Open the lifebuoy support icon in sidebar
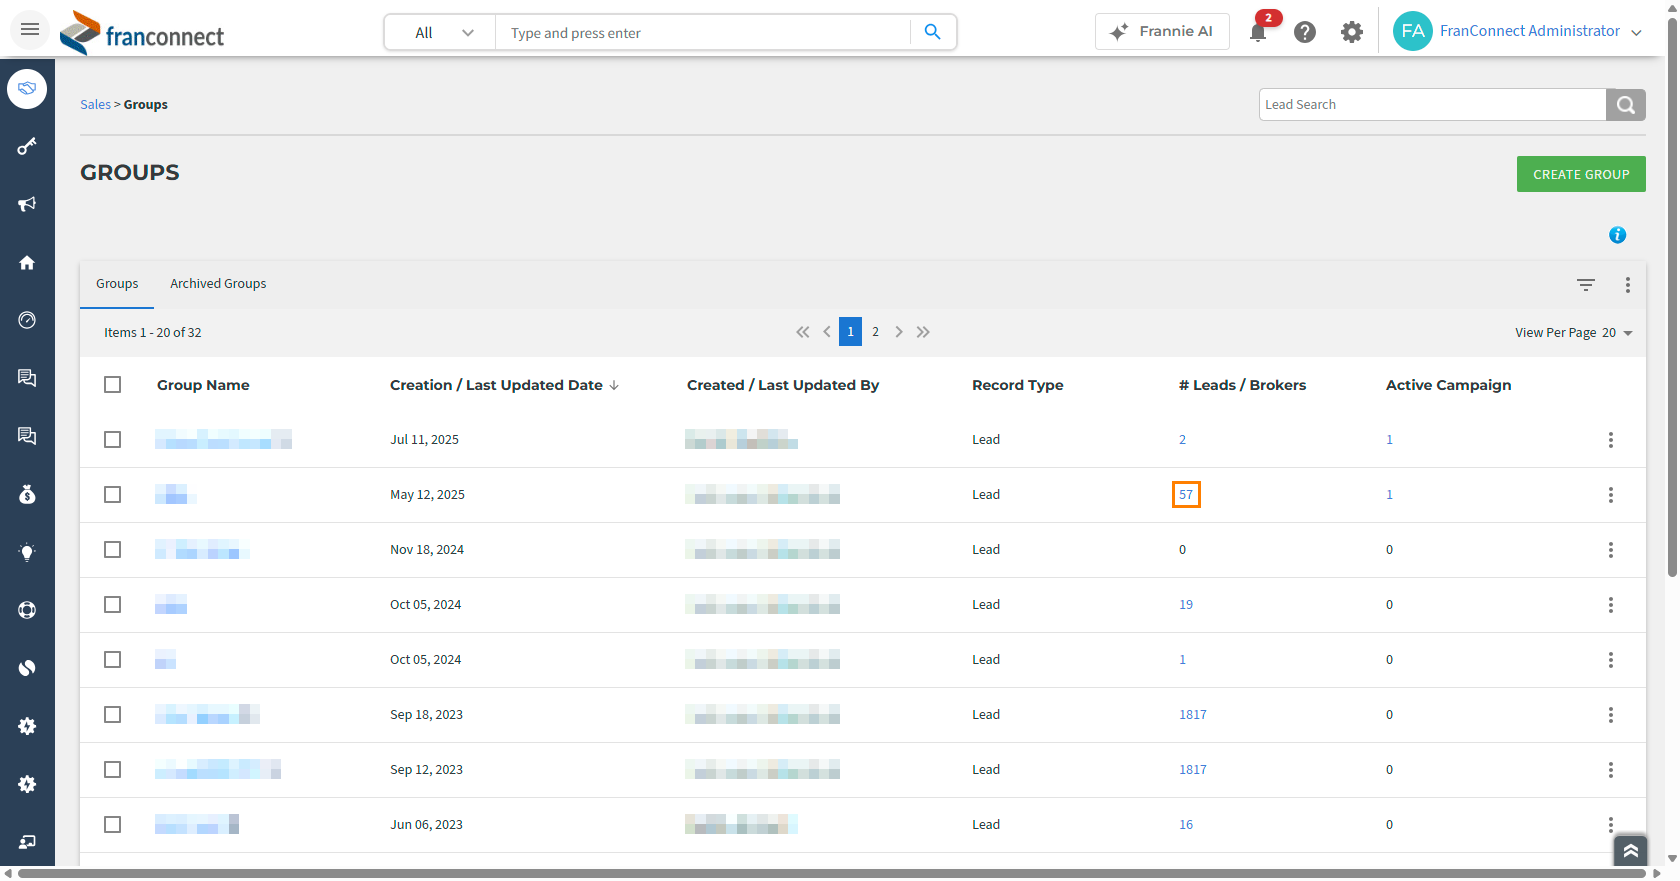Viewport: 1680px width, 881px height. pyautogui.click(x=27, y=610)
